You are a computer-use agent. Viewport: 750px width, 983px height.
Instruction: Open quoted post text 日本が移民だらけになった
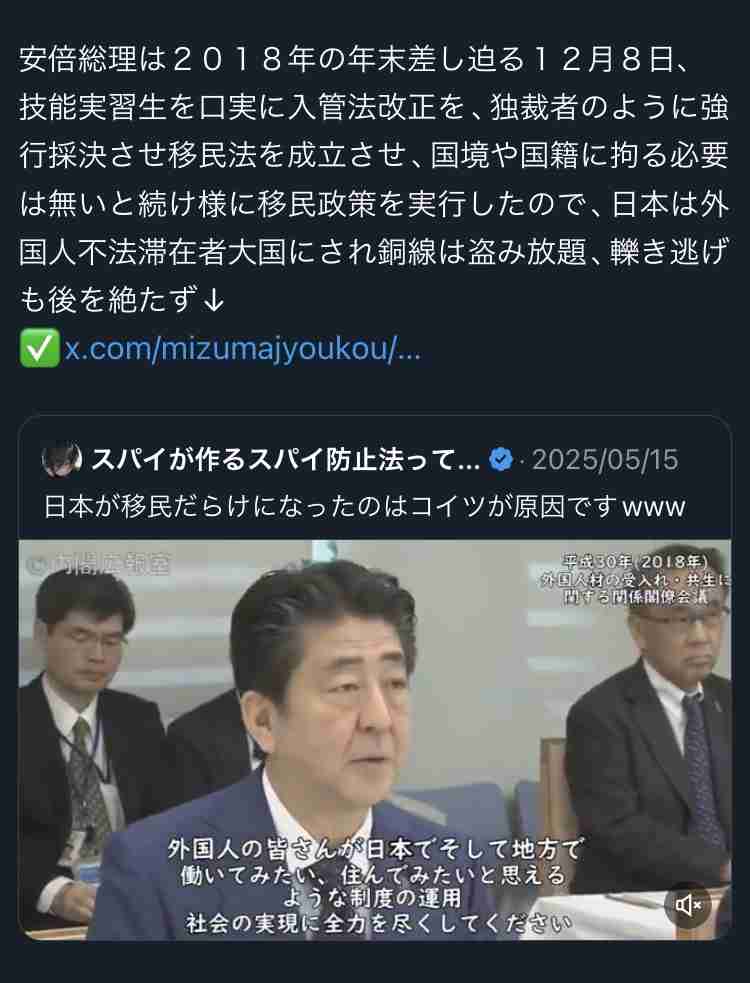pyautogui.click(x=364, y=506)
